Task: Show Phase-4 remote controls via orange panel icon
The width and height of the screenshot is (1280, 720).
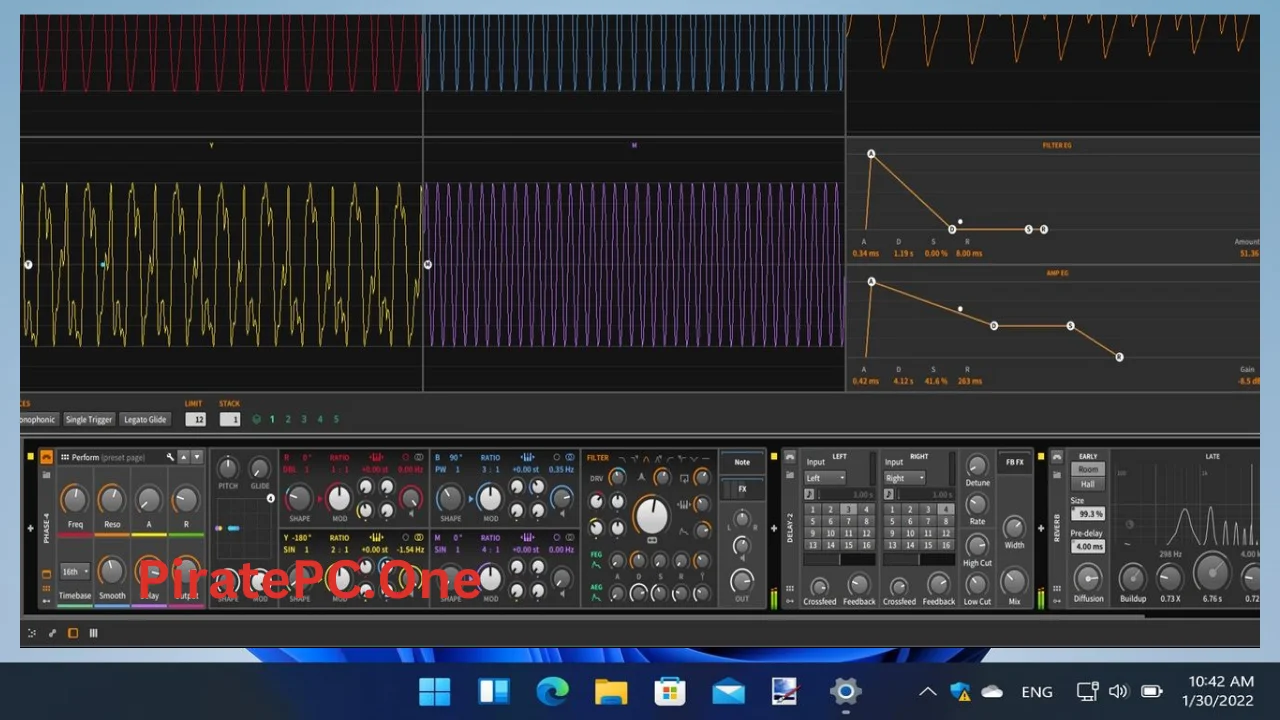Action: (46, 574)
